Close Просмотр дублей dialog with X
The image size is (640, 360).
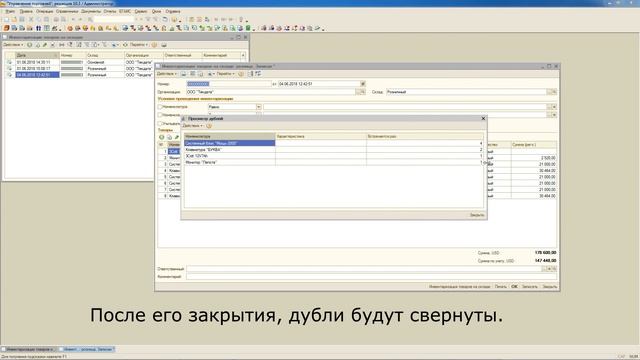pos(483,118)
